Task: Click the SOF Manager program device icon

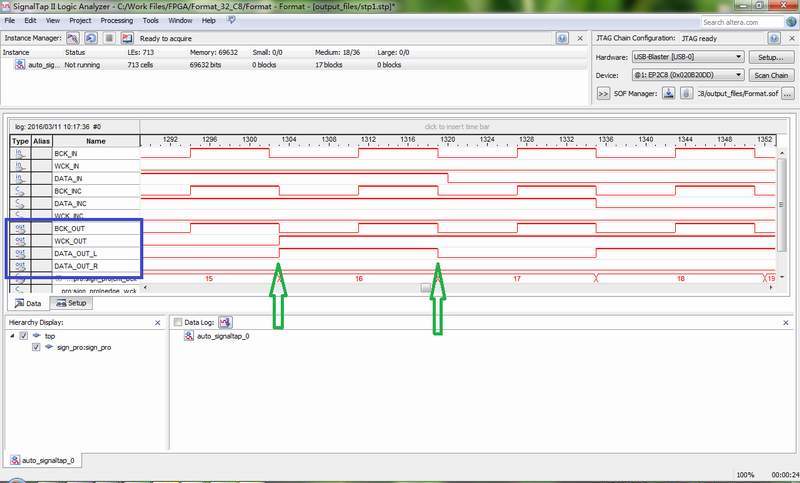Action: tap(668, 93)
